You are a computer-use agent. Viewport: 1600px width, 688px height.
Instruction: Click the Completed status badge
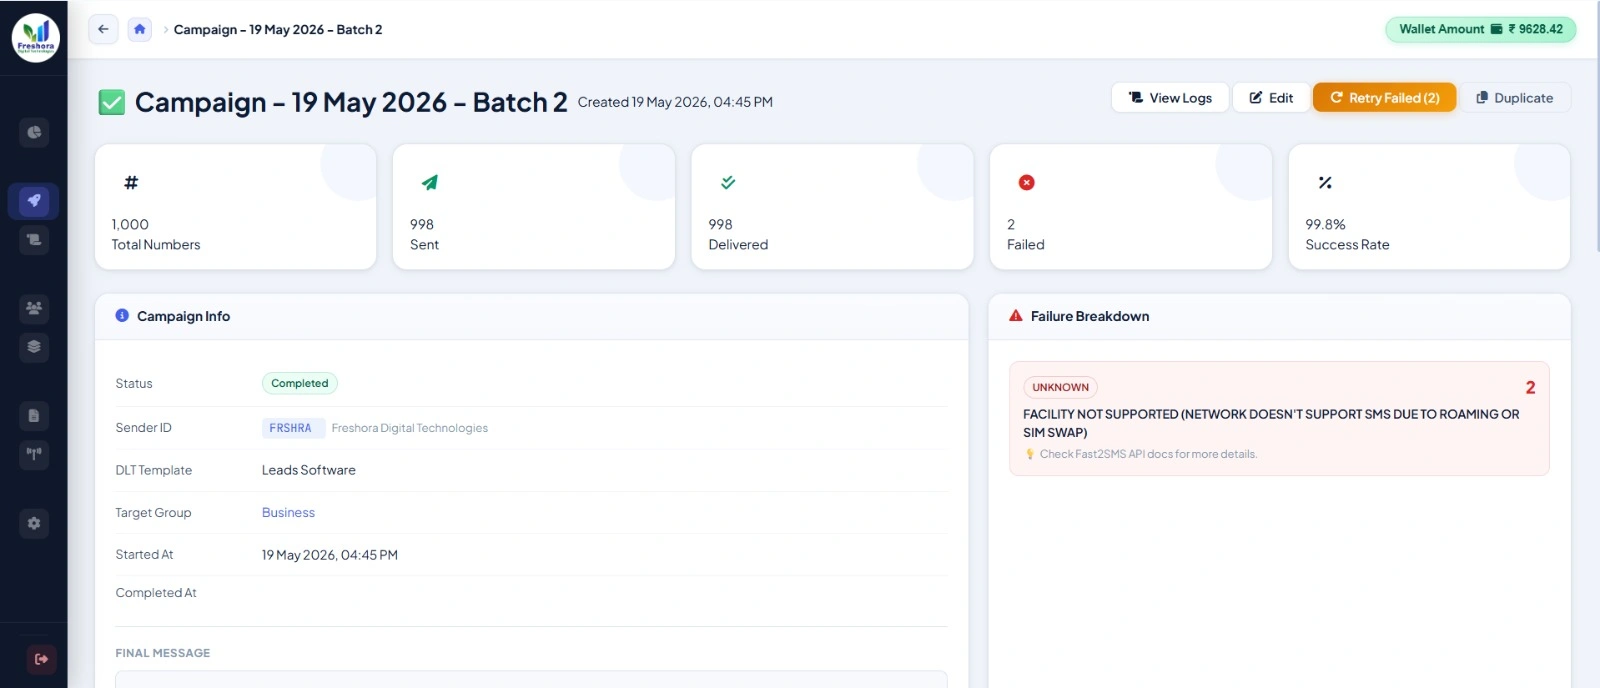(300, 383)
